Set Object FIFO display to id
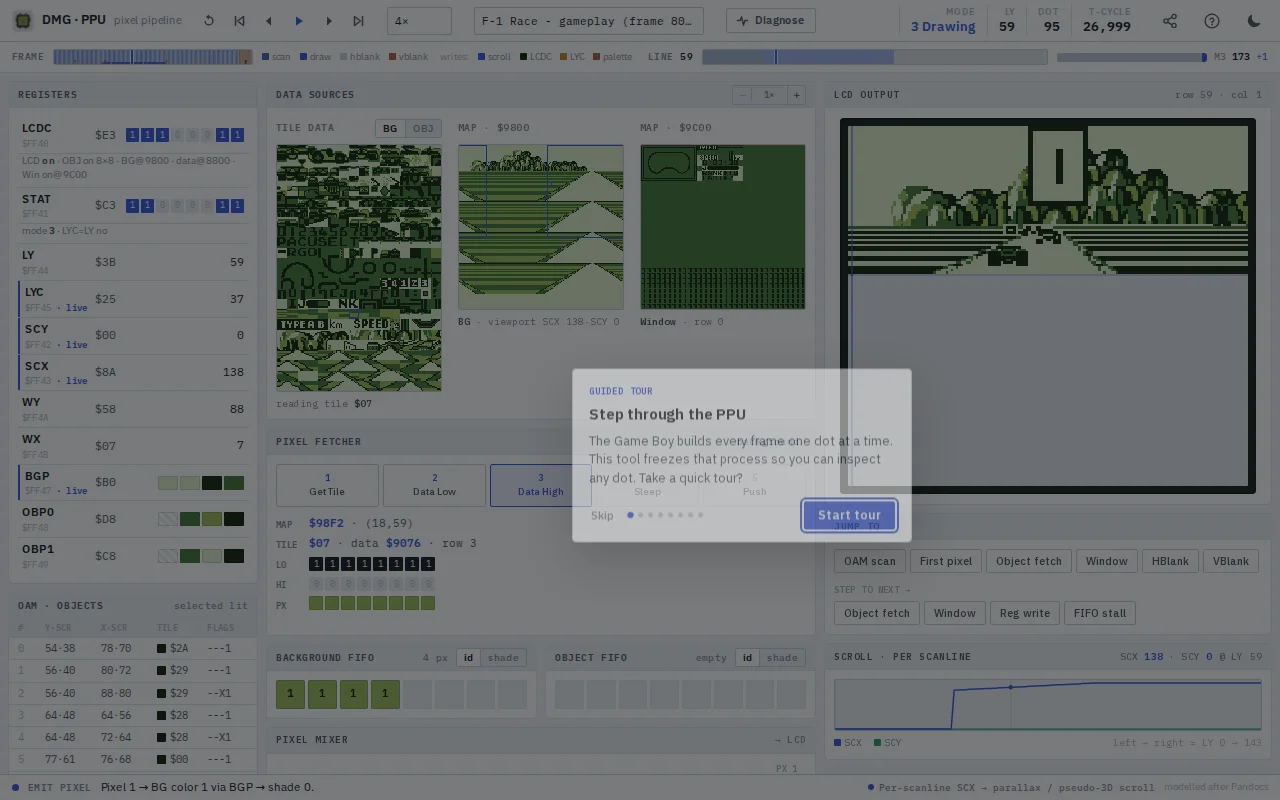This screenshot has width=1280, height=800. click(747, 657)
